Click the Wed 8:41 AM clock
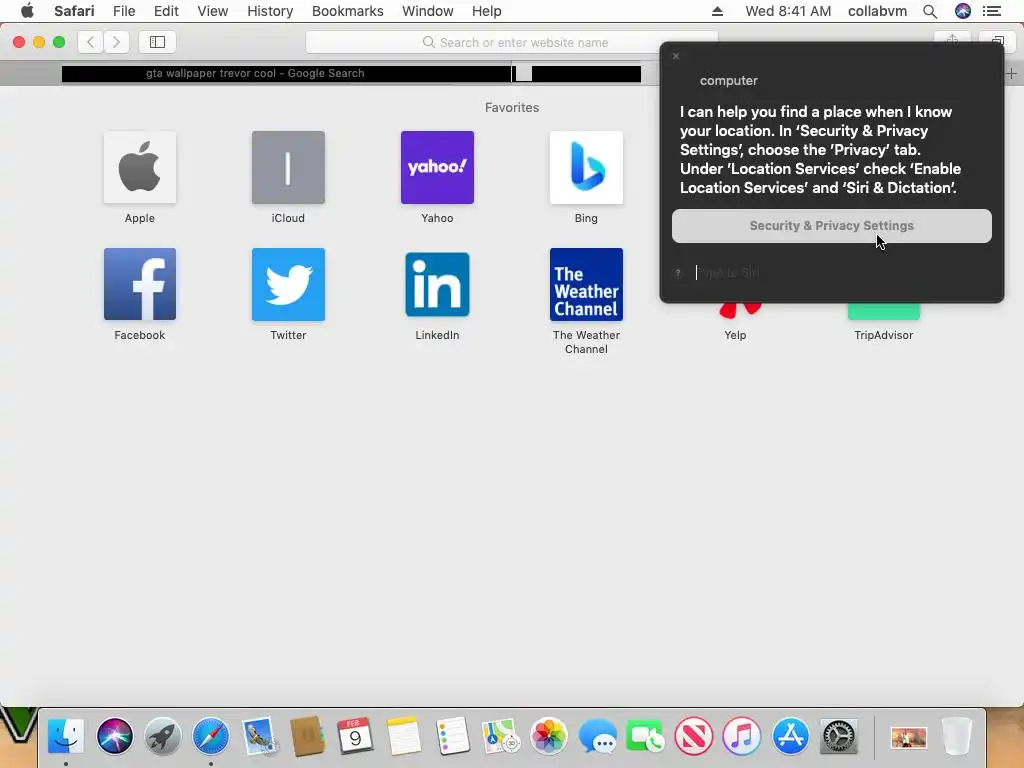The image size is (1024, 768). [x=788, y=11]
